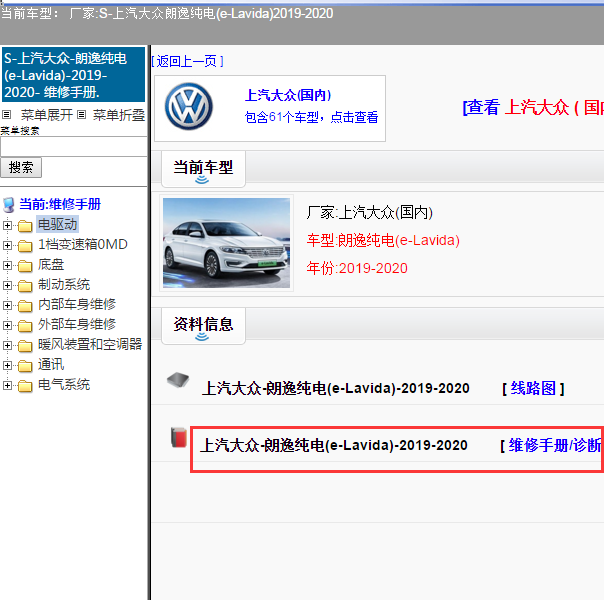Select the 外部车身维修 tree item
This screenshot has height=600, width=604.
tap(77, 324)
